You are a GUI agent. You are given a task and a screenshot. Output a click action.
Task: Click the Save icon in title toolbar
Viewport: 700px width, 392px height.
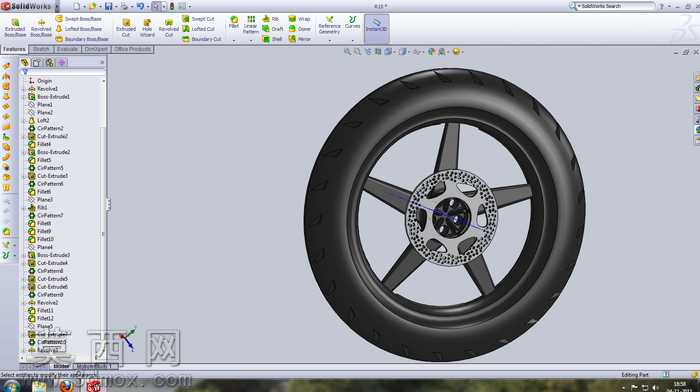pos(108,6)
